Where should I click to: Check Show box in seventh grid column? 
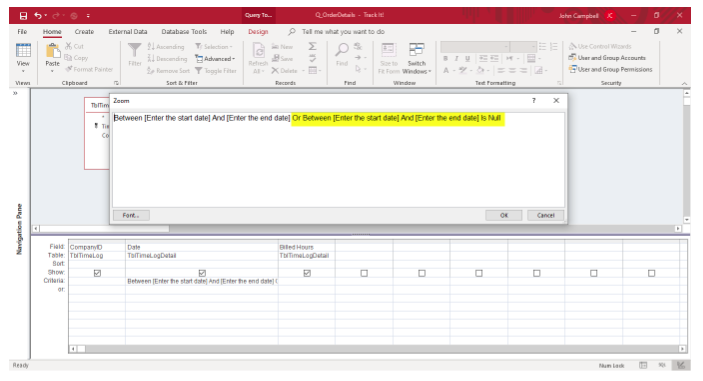pos(537,273)
